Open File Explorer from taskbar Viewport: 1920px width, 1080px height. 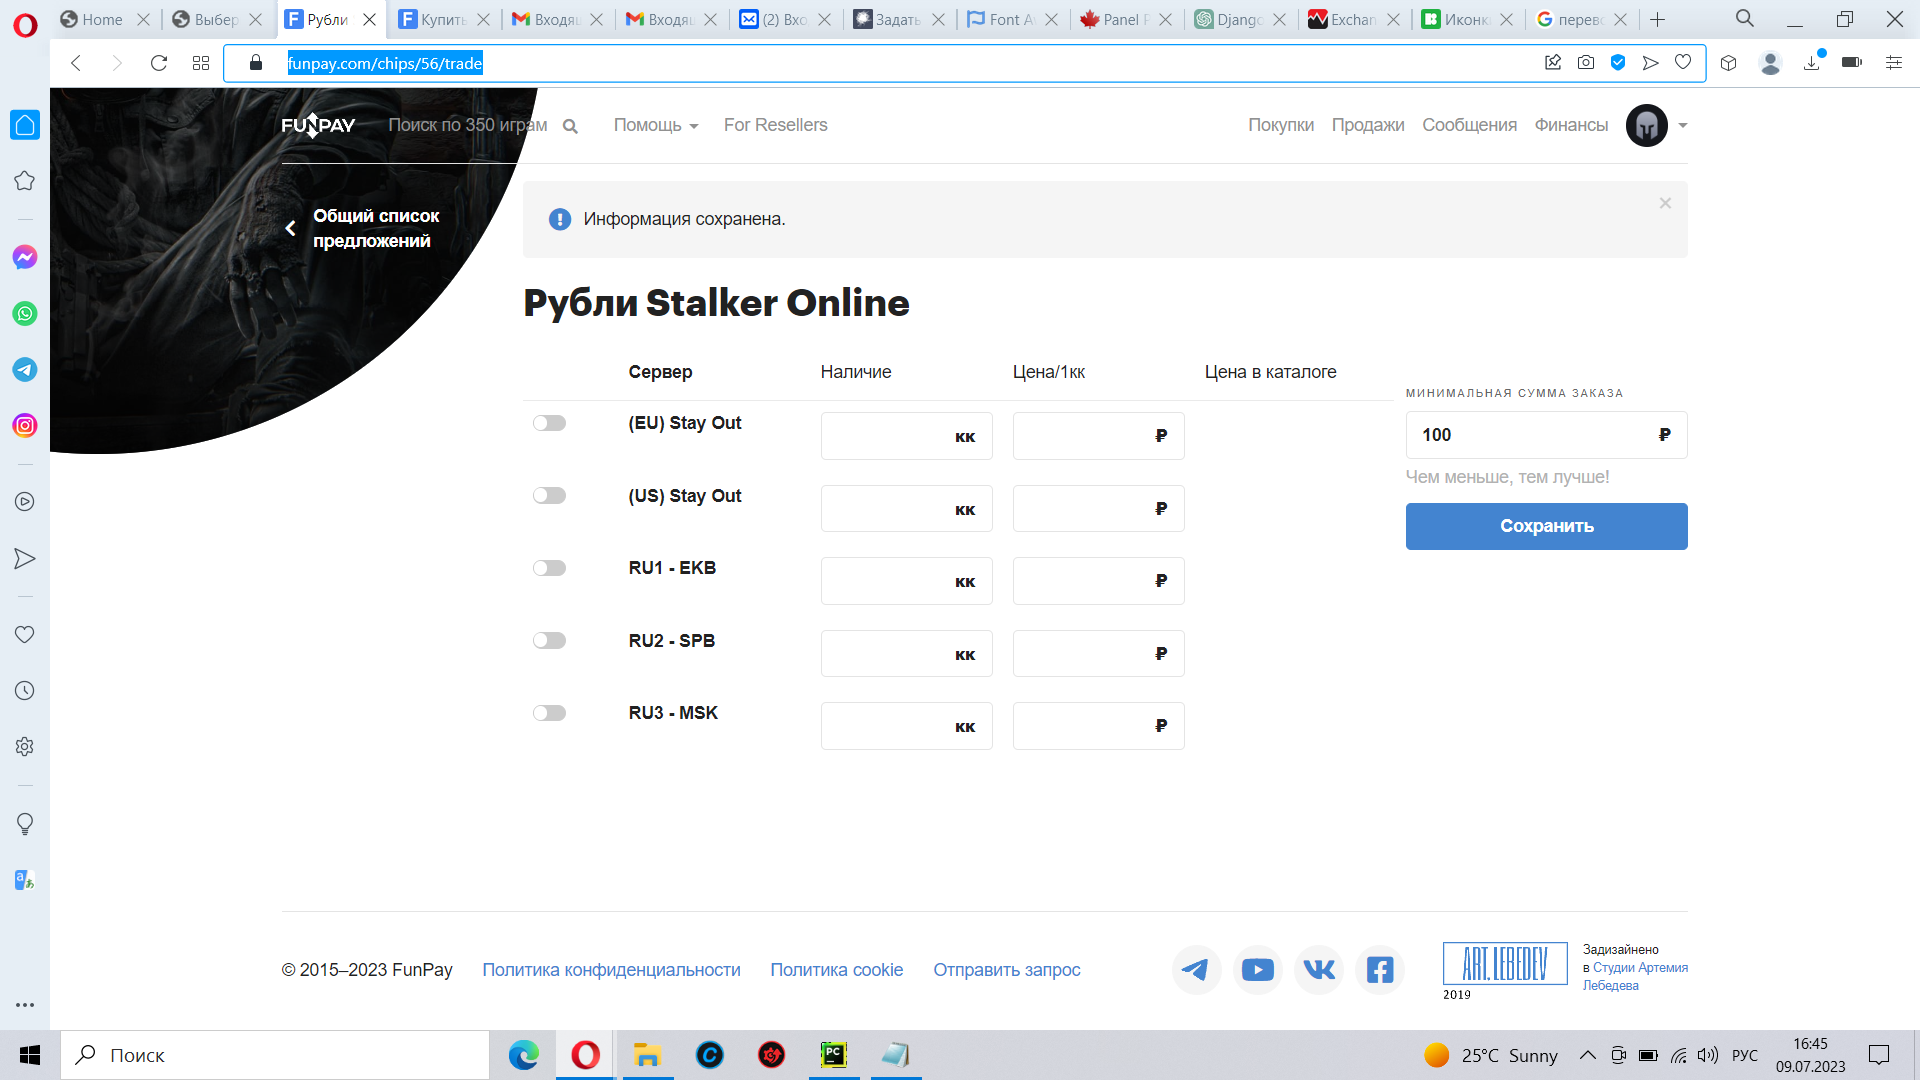pos(647,1055)
